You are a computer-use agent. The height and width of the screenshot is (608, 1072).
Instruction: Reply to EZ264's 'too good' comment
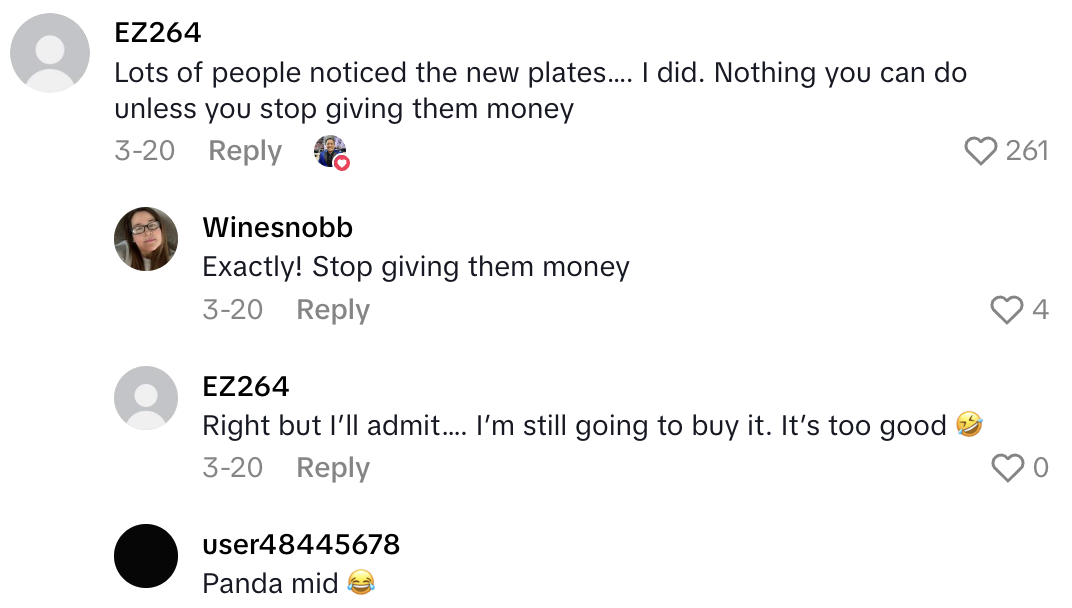pos(333,468)
